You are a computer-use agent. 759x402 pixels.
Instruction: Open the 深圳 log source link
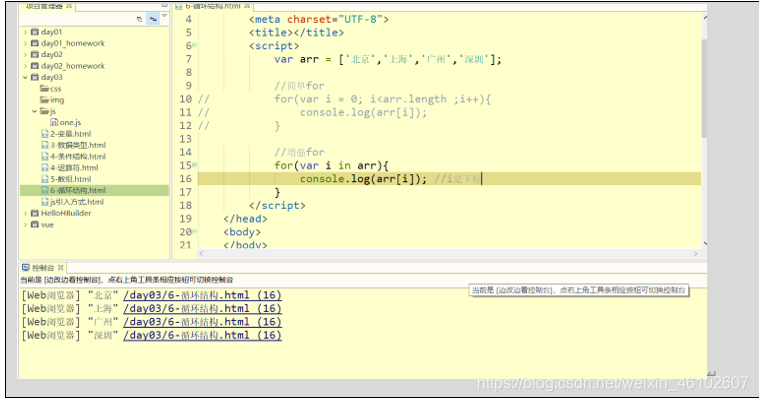coord(202,335)
